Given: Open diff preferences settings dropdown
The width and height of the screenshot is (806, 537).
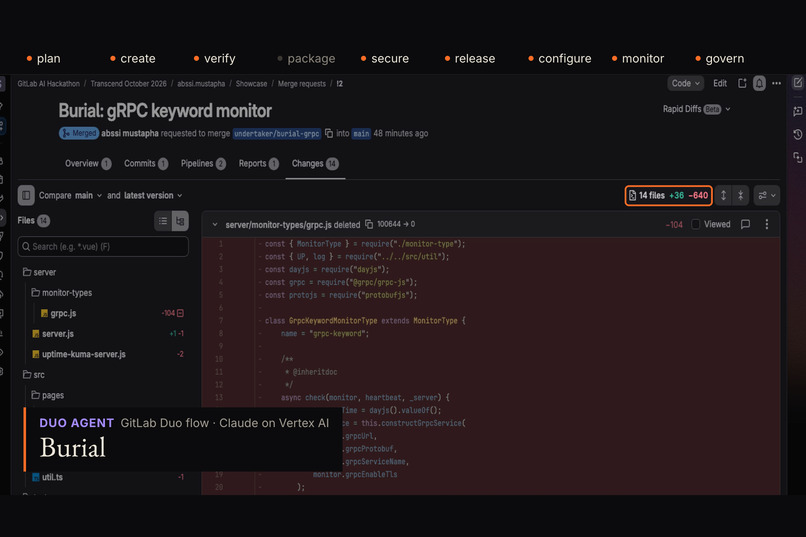Looking at the screenshot, I should pos(767,195).
